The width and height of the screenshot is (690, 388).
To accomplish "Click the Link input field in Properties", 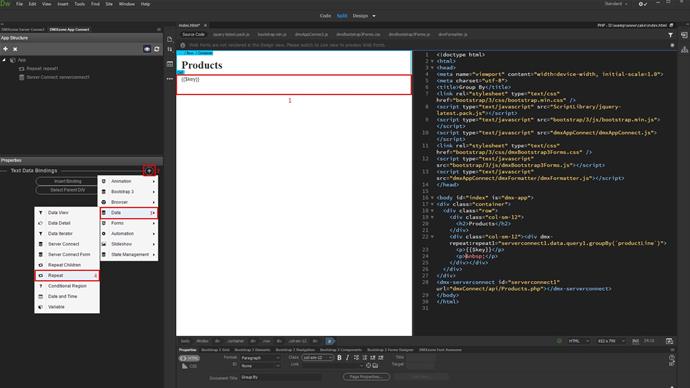I will tap(332, 365).
